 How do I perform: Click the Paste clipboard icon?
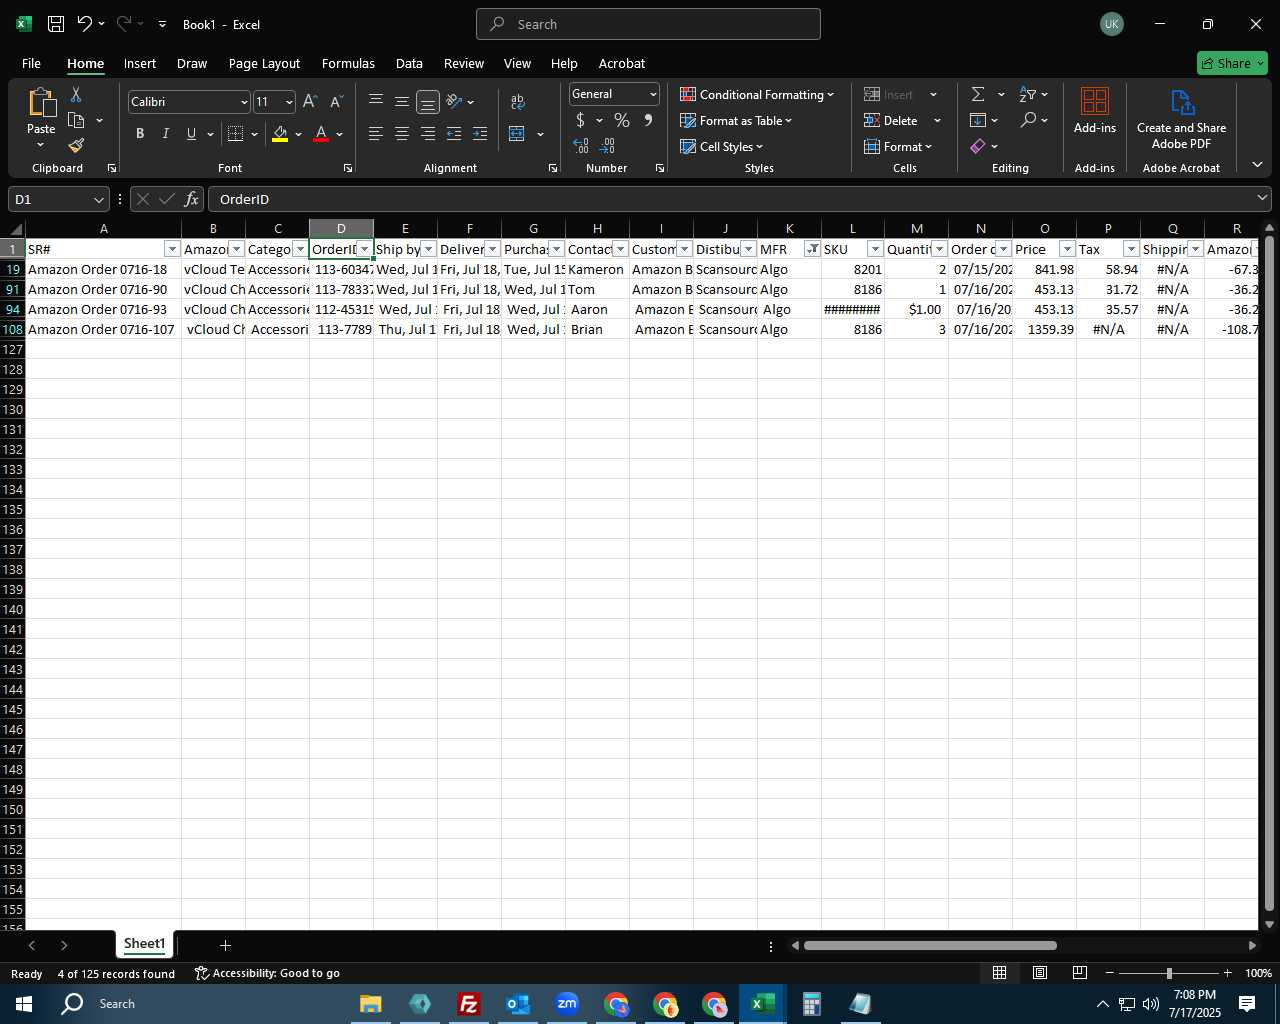[41, 102]
